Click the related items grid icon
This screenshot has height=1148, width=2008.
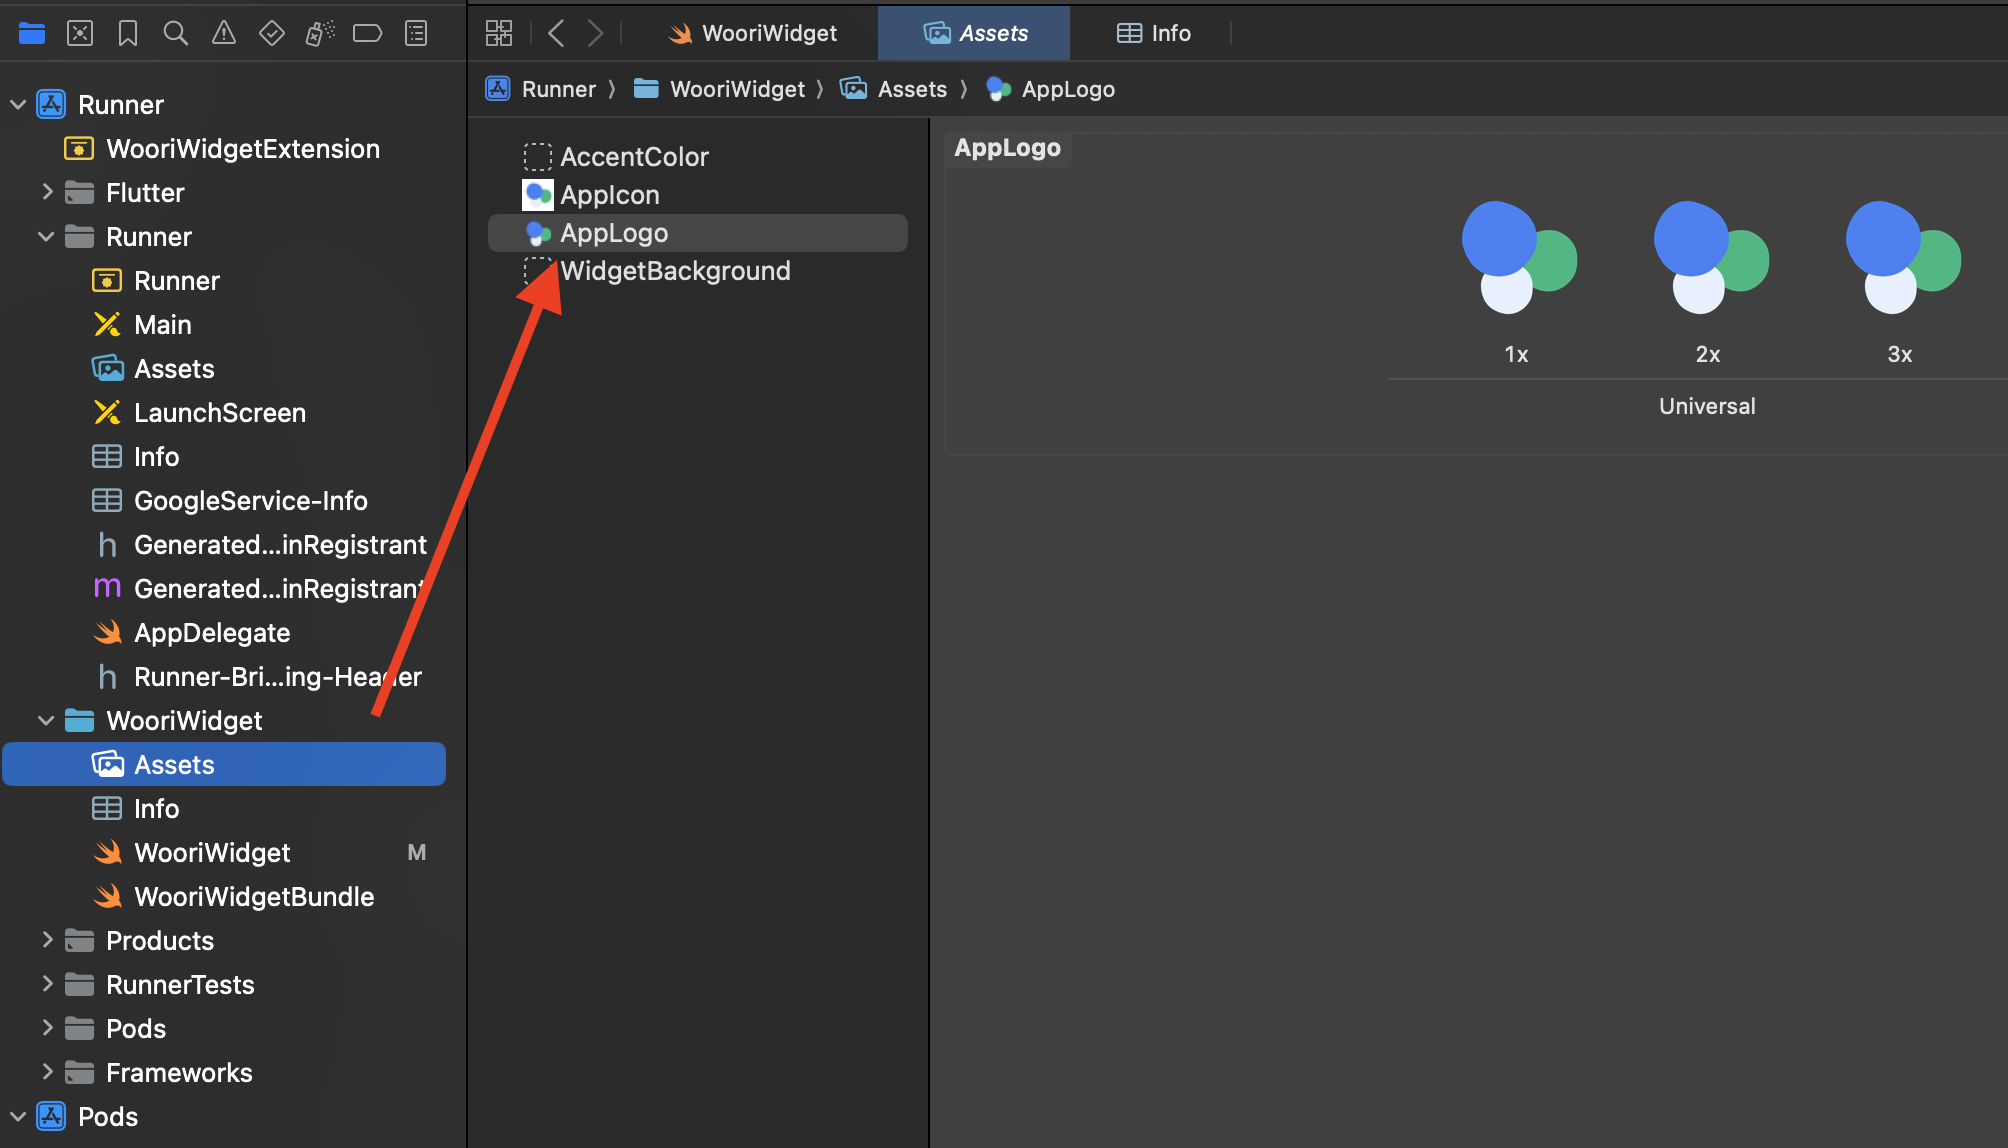coord(498,33)
